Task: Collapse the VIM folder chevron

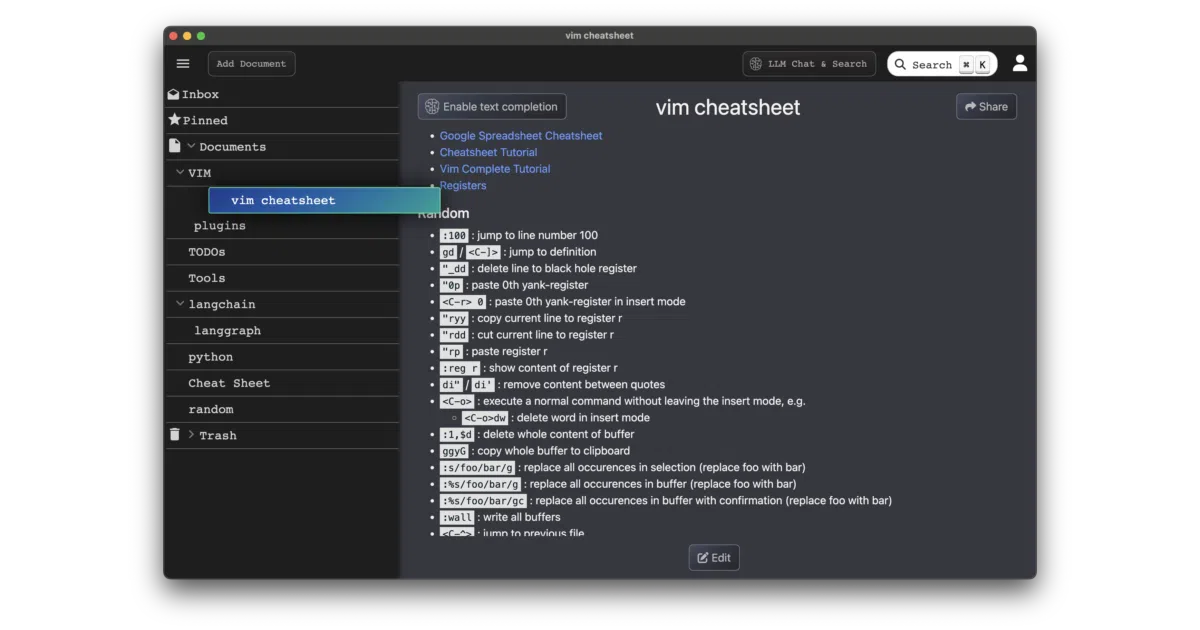Action: [180, 173]
